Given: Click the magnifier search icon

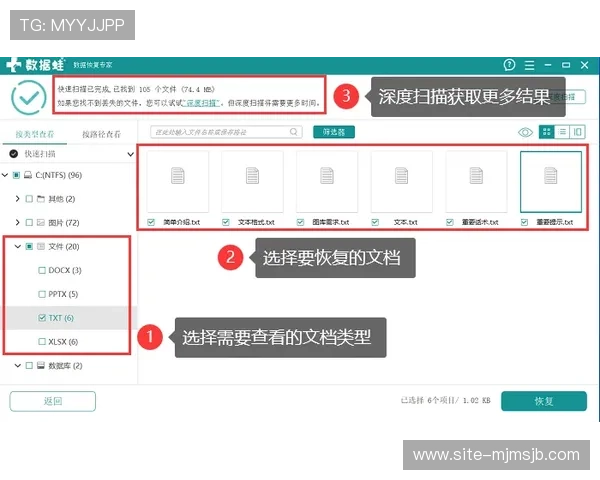Looking at the screenshot, I should tap(293, 132).
